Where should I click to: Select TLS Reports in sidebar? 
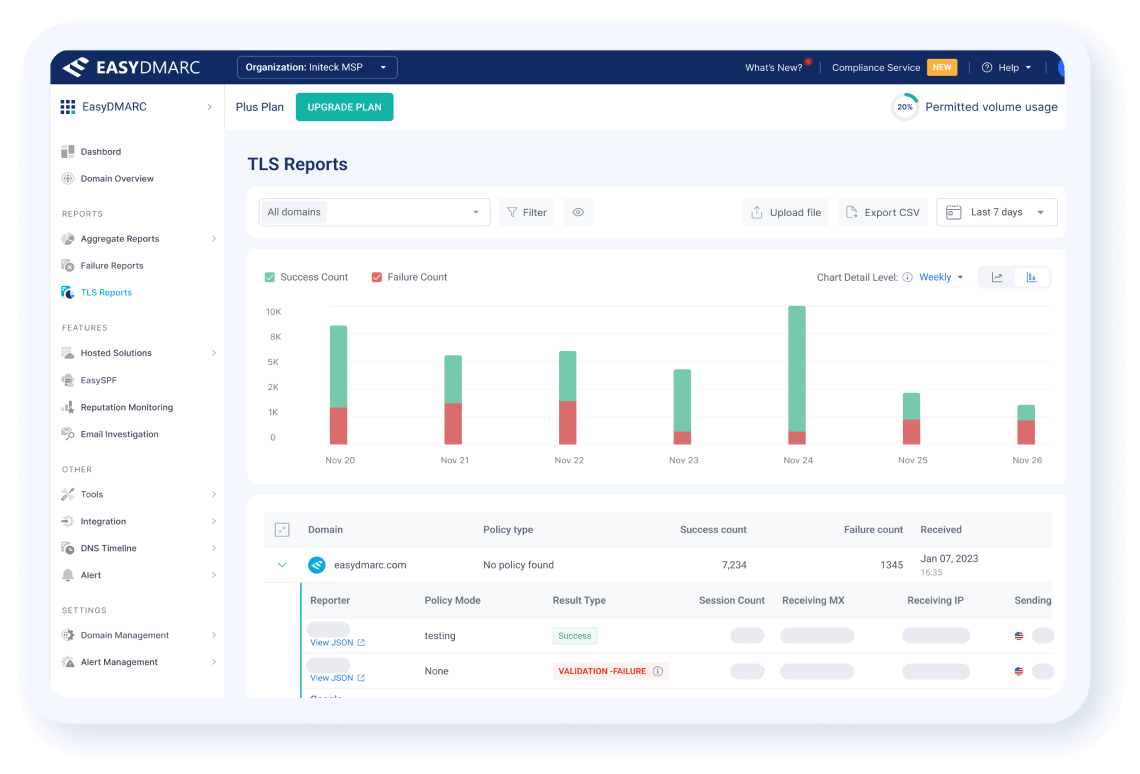coord(106,292)
